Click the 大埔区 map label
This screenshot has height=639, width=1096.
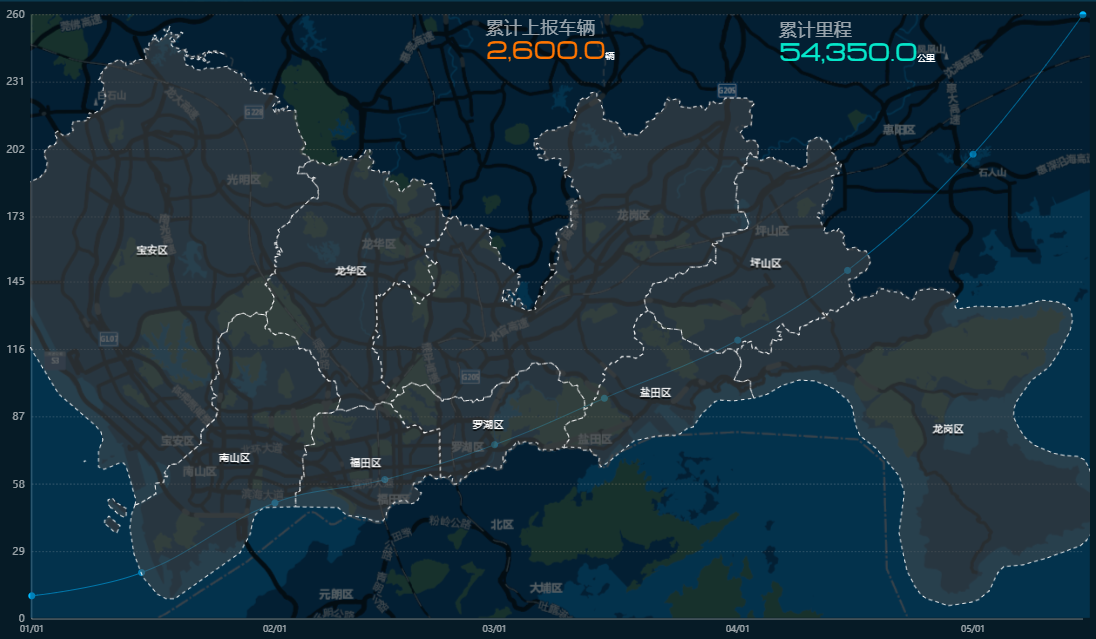[x=545, y=588]
